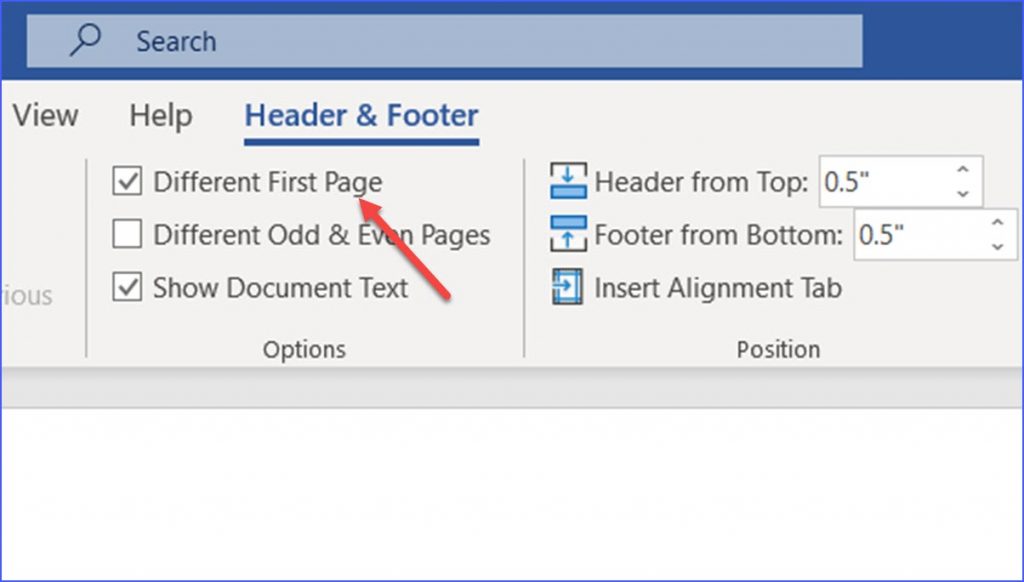The image size is (1024, 582).
Task: Click the Footer from Bottom icon
Action: click(x=568, y=234)
